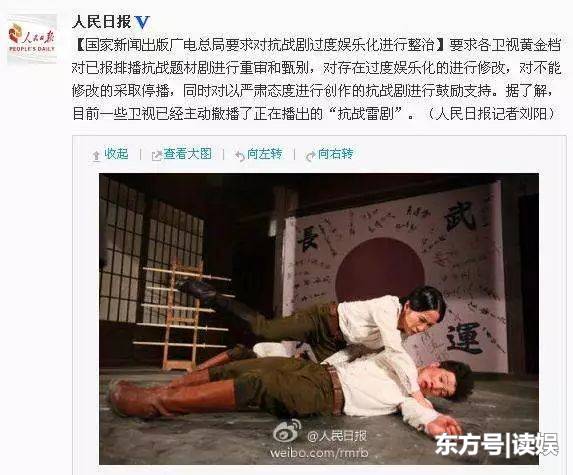Click the 向右转 rotate right text
Screen dimensions: 573x475
[x=335, y=154]
